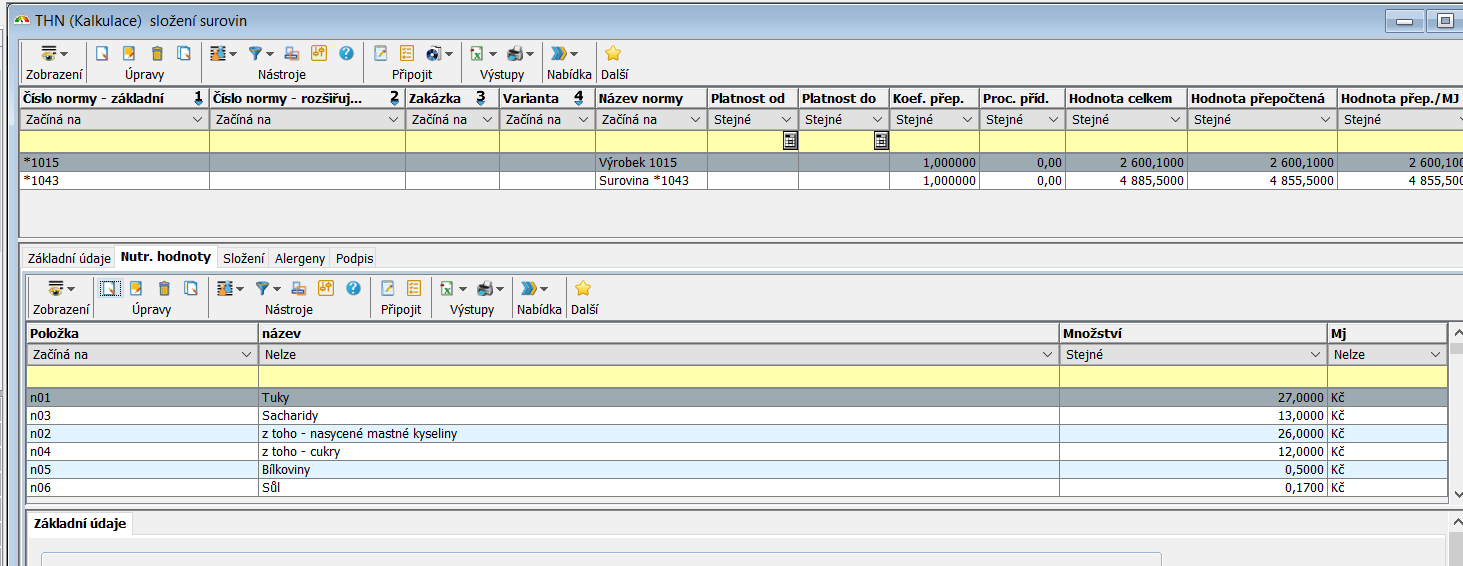The width and height of the screenshot is (1463, 566).
Task: Click the Excel export icon in top toolbar
Action: pos(478,54)
